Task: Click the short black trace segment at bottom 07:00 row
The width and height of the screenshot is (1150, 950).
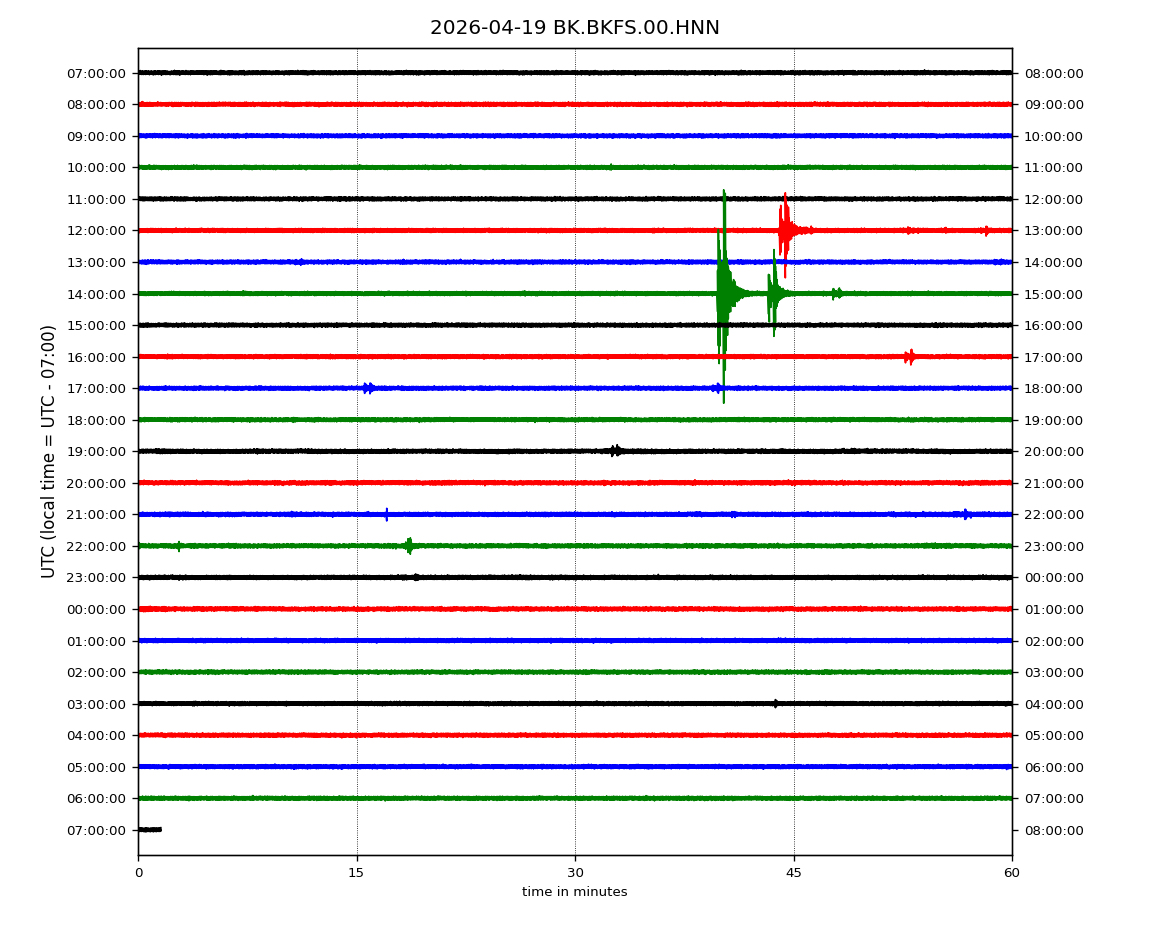Action: click(x=150, y=829)
